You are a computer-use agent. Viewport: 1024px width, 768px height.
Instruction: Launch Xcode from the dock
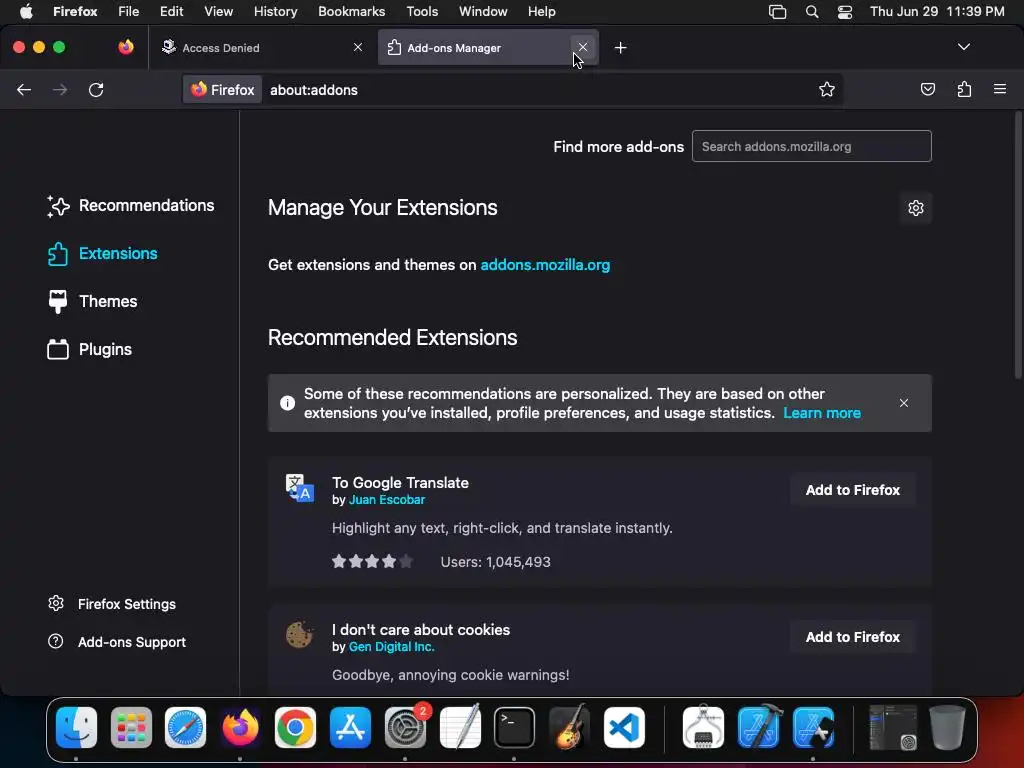click(x=758, y=727)
